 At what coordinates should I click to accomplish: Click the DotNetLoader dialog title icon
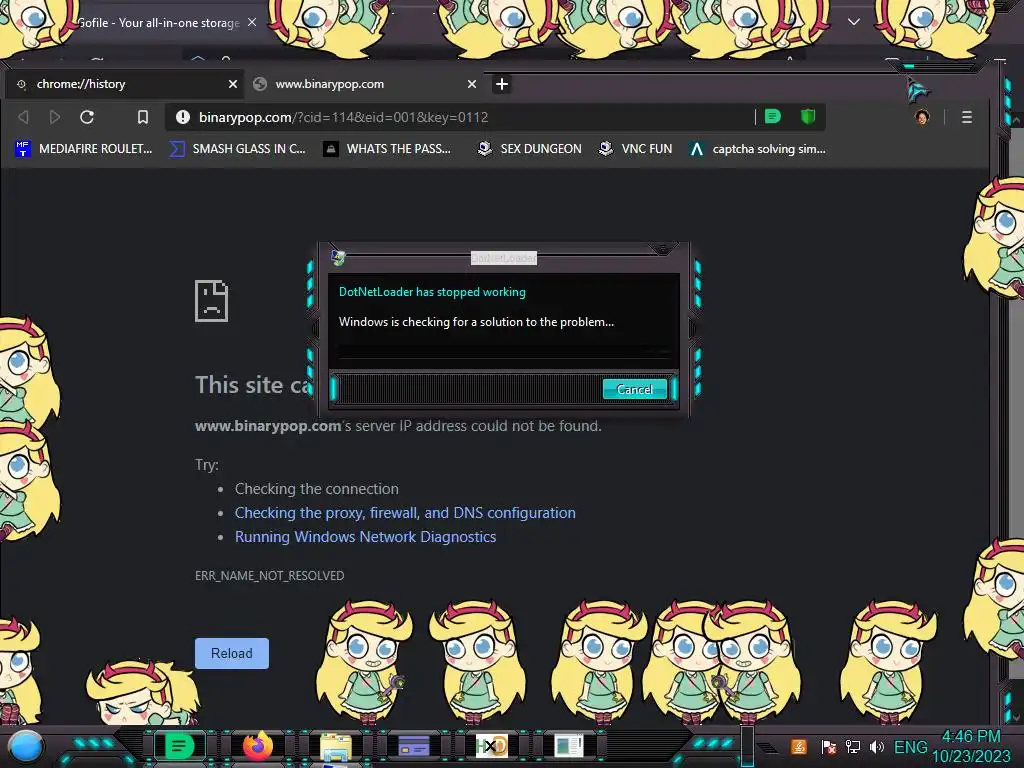(338, 257)
